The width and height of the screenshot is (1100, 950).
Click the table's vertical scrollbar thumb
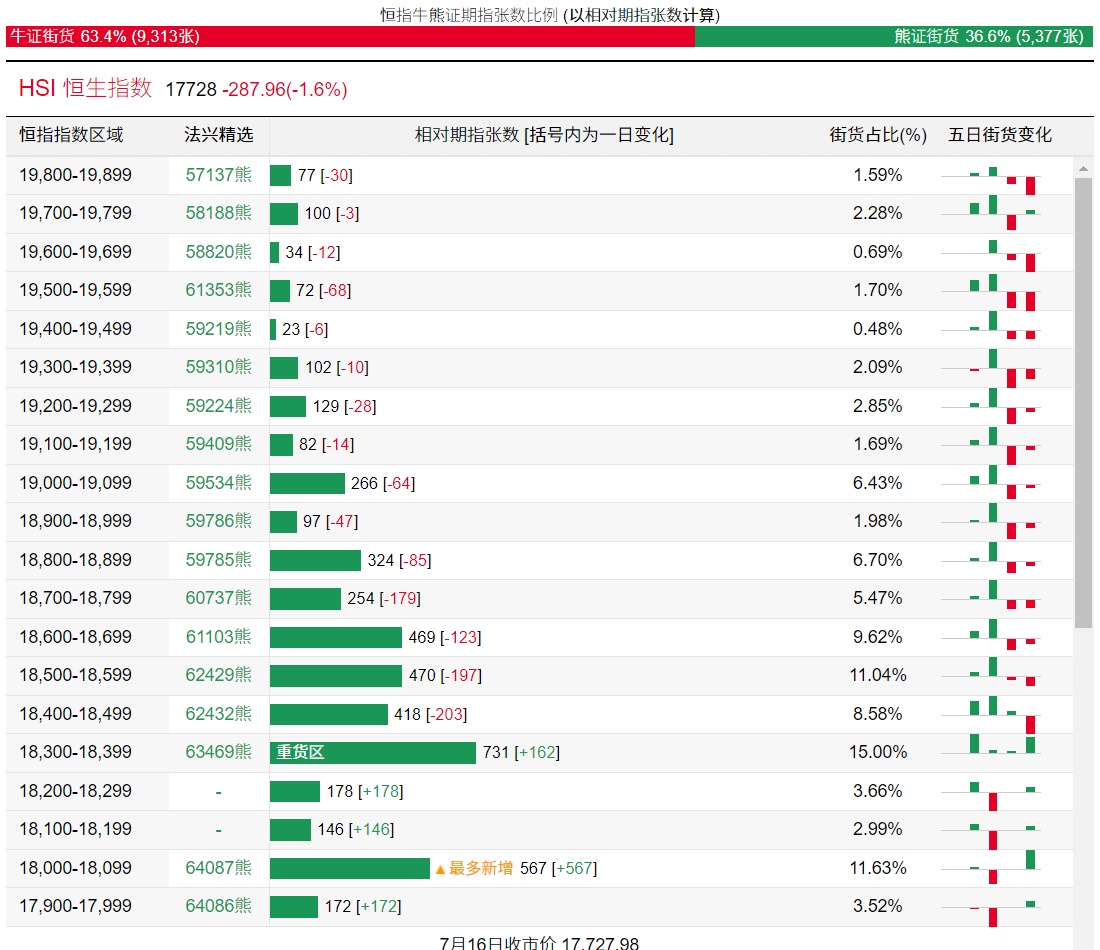[1083, 400]
